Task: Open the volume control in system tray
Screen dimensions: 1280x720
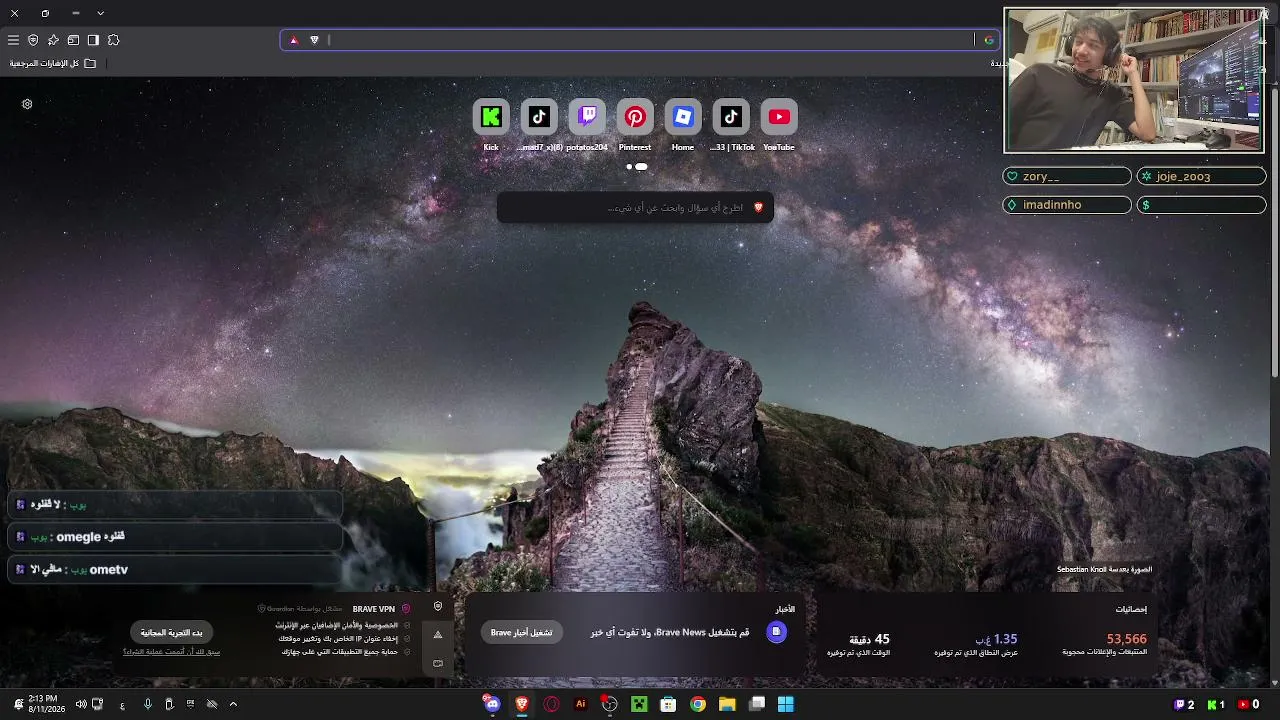Action: [81, 704]
